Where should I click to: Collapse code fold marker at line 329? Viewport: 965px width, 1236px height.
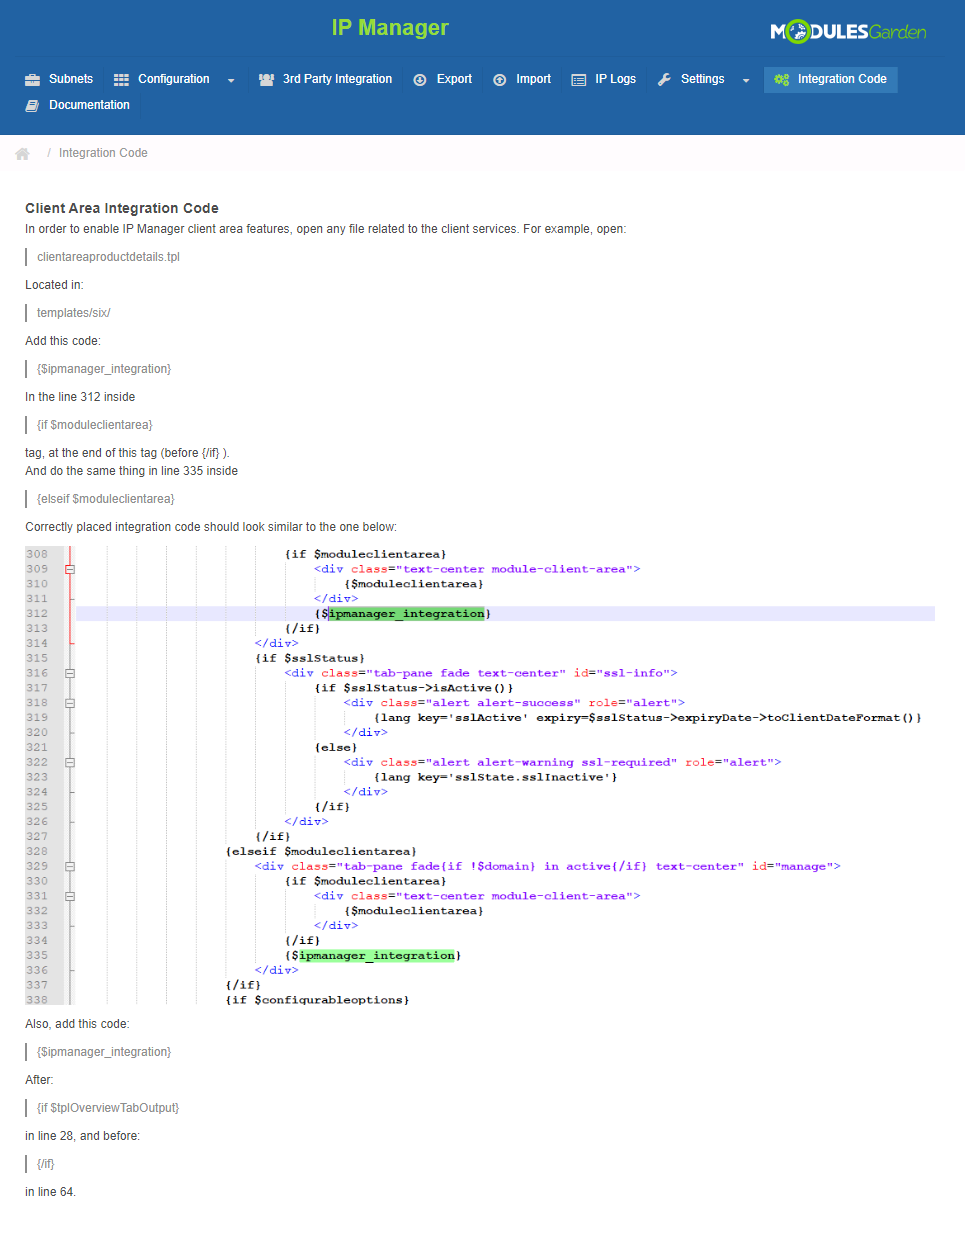click(x=70, y=866)
